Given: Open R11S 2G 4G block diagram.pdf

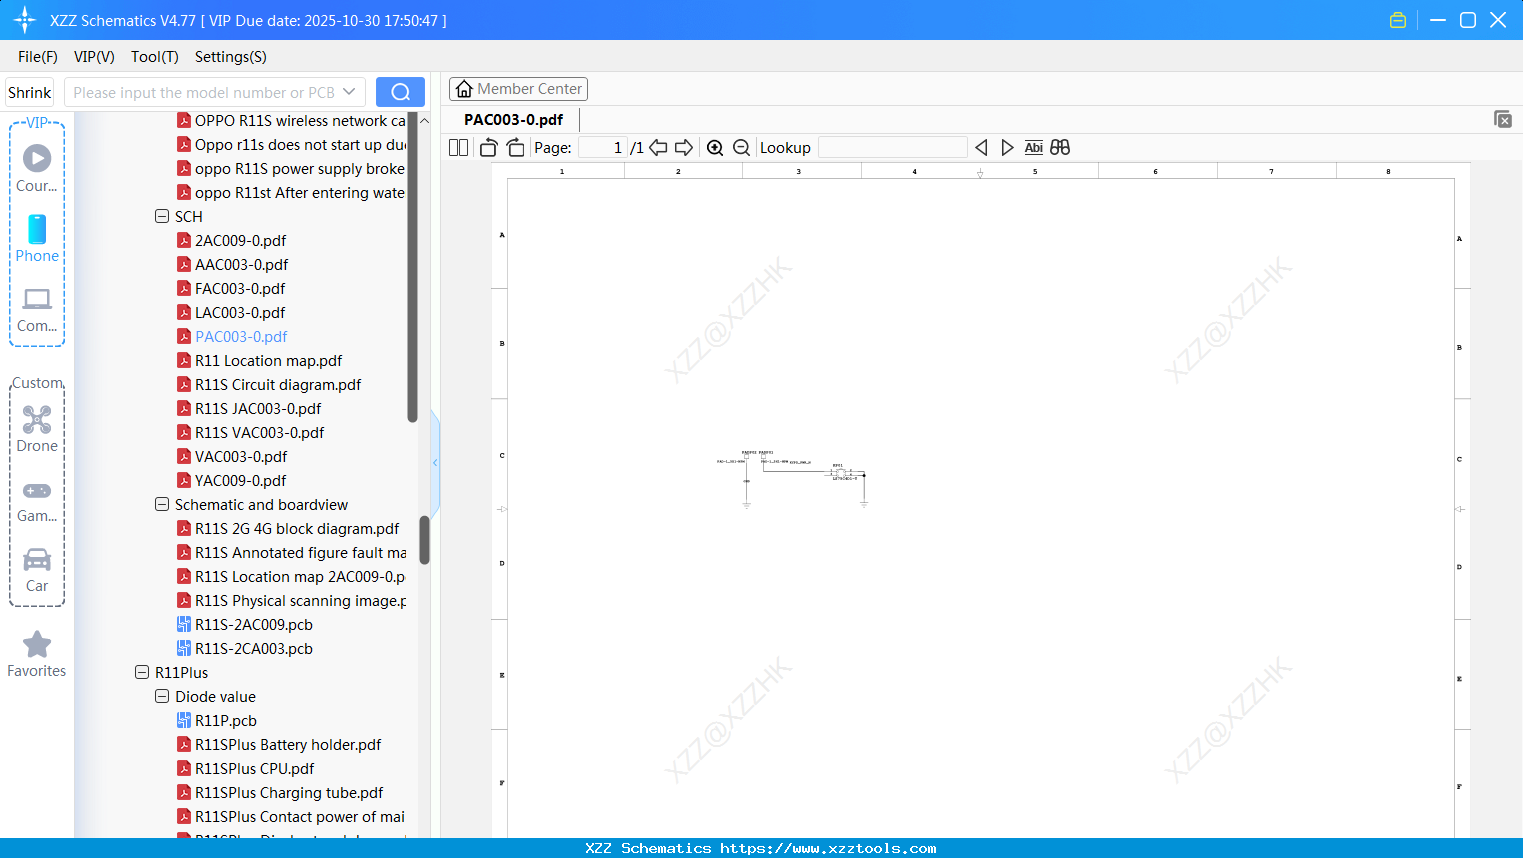Looking at the screenshot, I should (297, 528).
